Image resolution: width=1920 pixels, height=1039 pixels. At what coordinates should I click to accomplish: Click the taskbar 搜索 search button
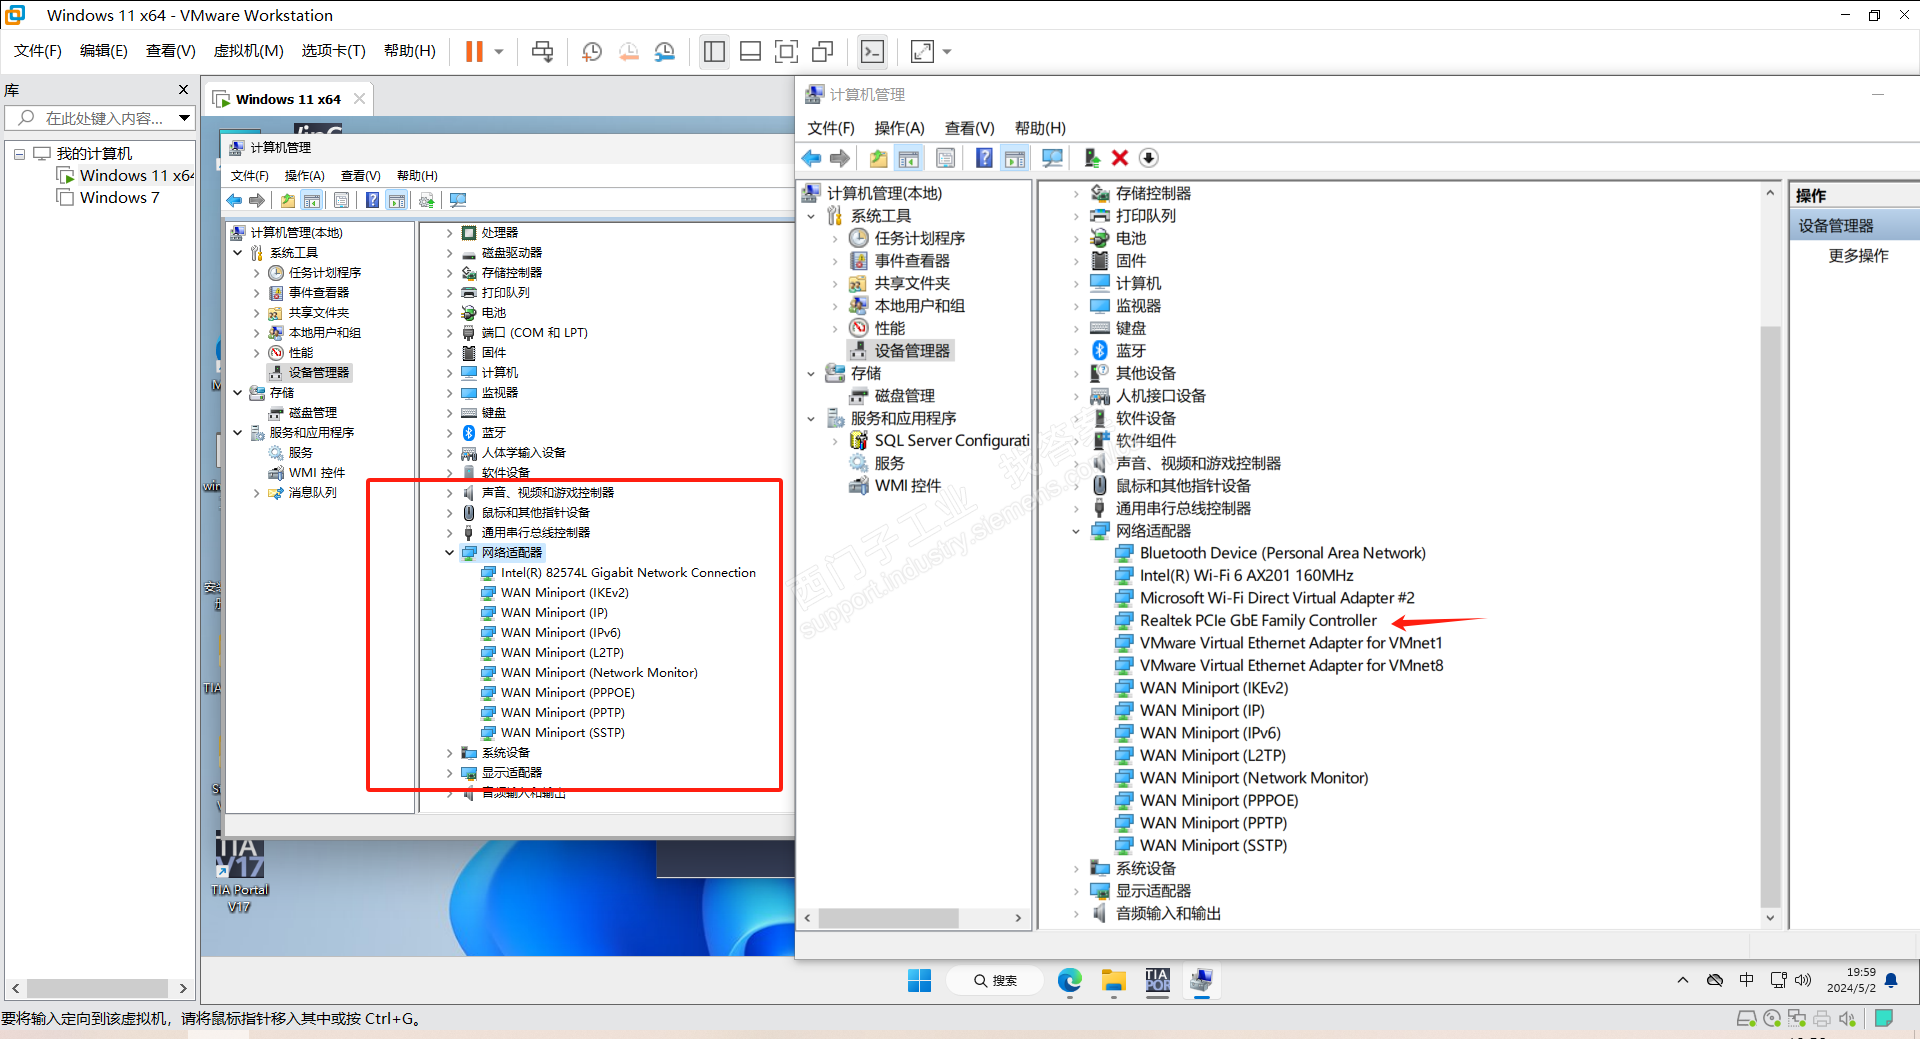995,980
